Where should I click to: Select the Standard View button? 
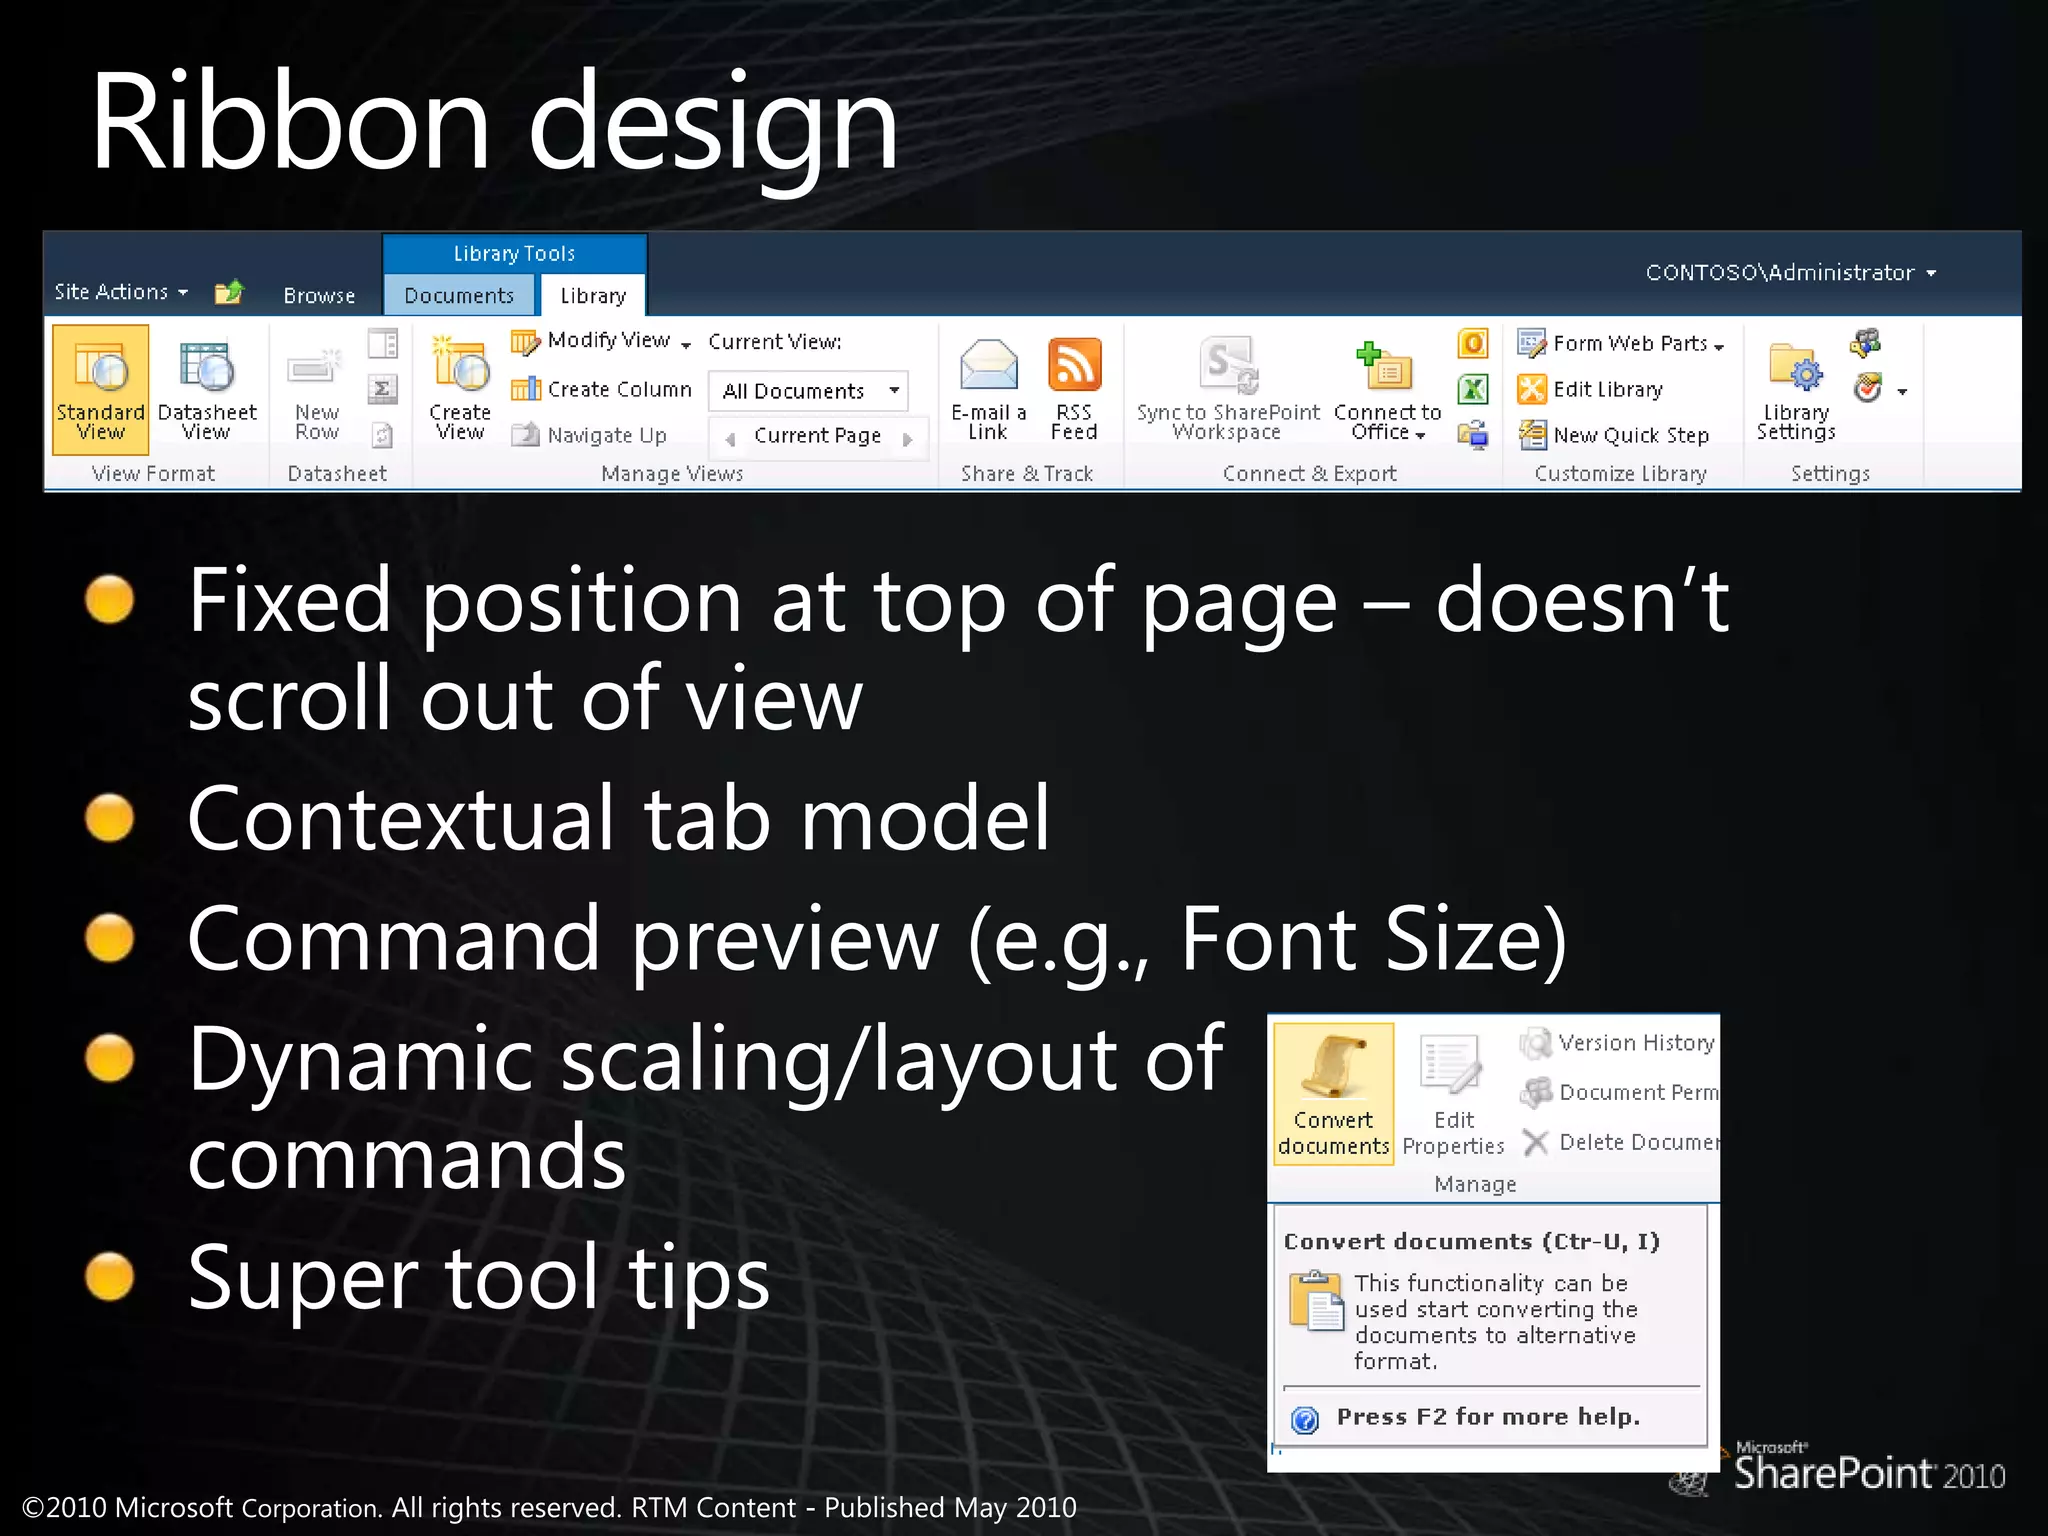[100, 390]
